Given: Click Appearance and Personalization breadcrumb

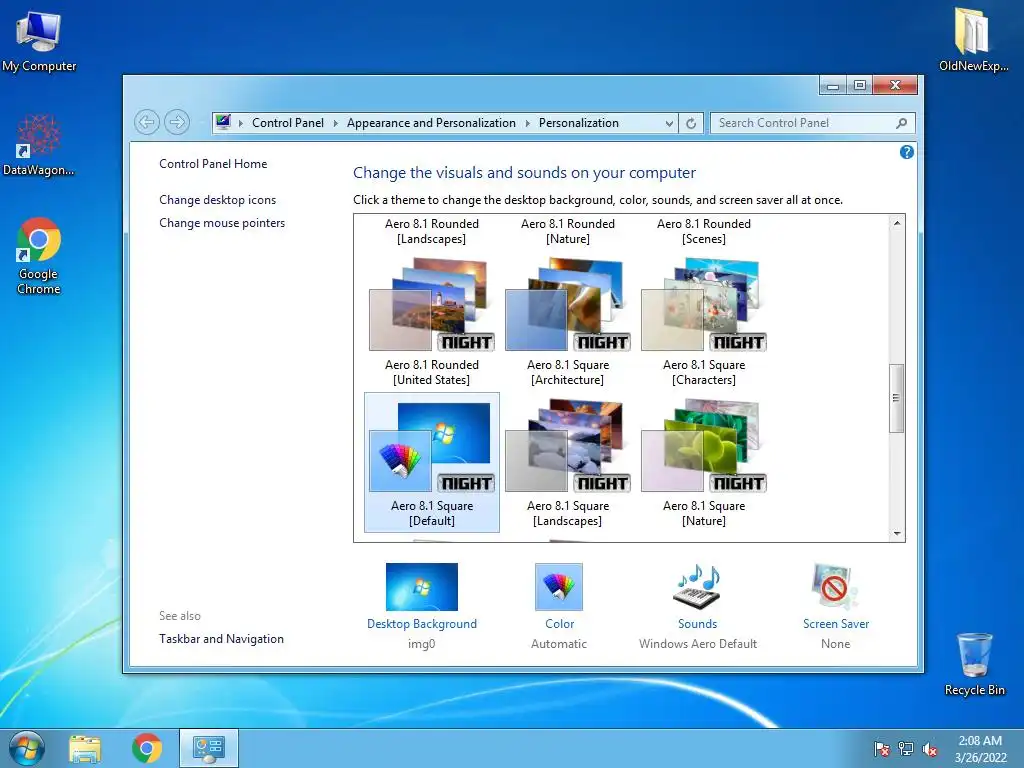Looking at the screenshot, I should tap(431, 123).
